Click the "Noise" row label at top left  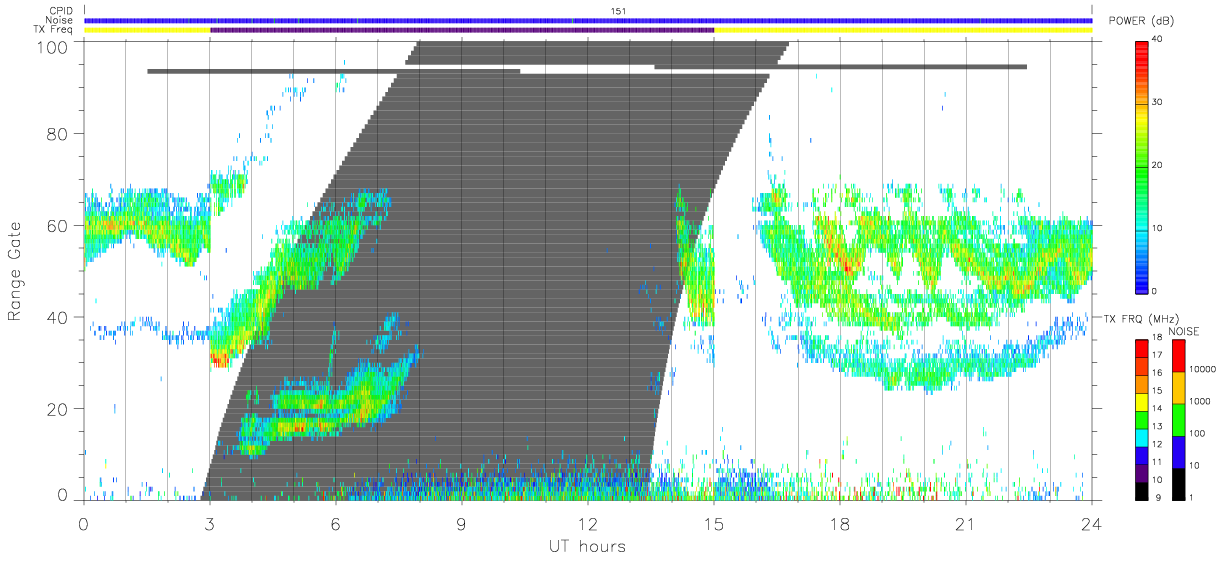[x=60, y=20]
